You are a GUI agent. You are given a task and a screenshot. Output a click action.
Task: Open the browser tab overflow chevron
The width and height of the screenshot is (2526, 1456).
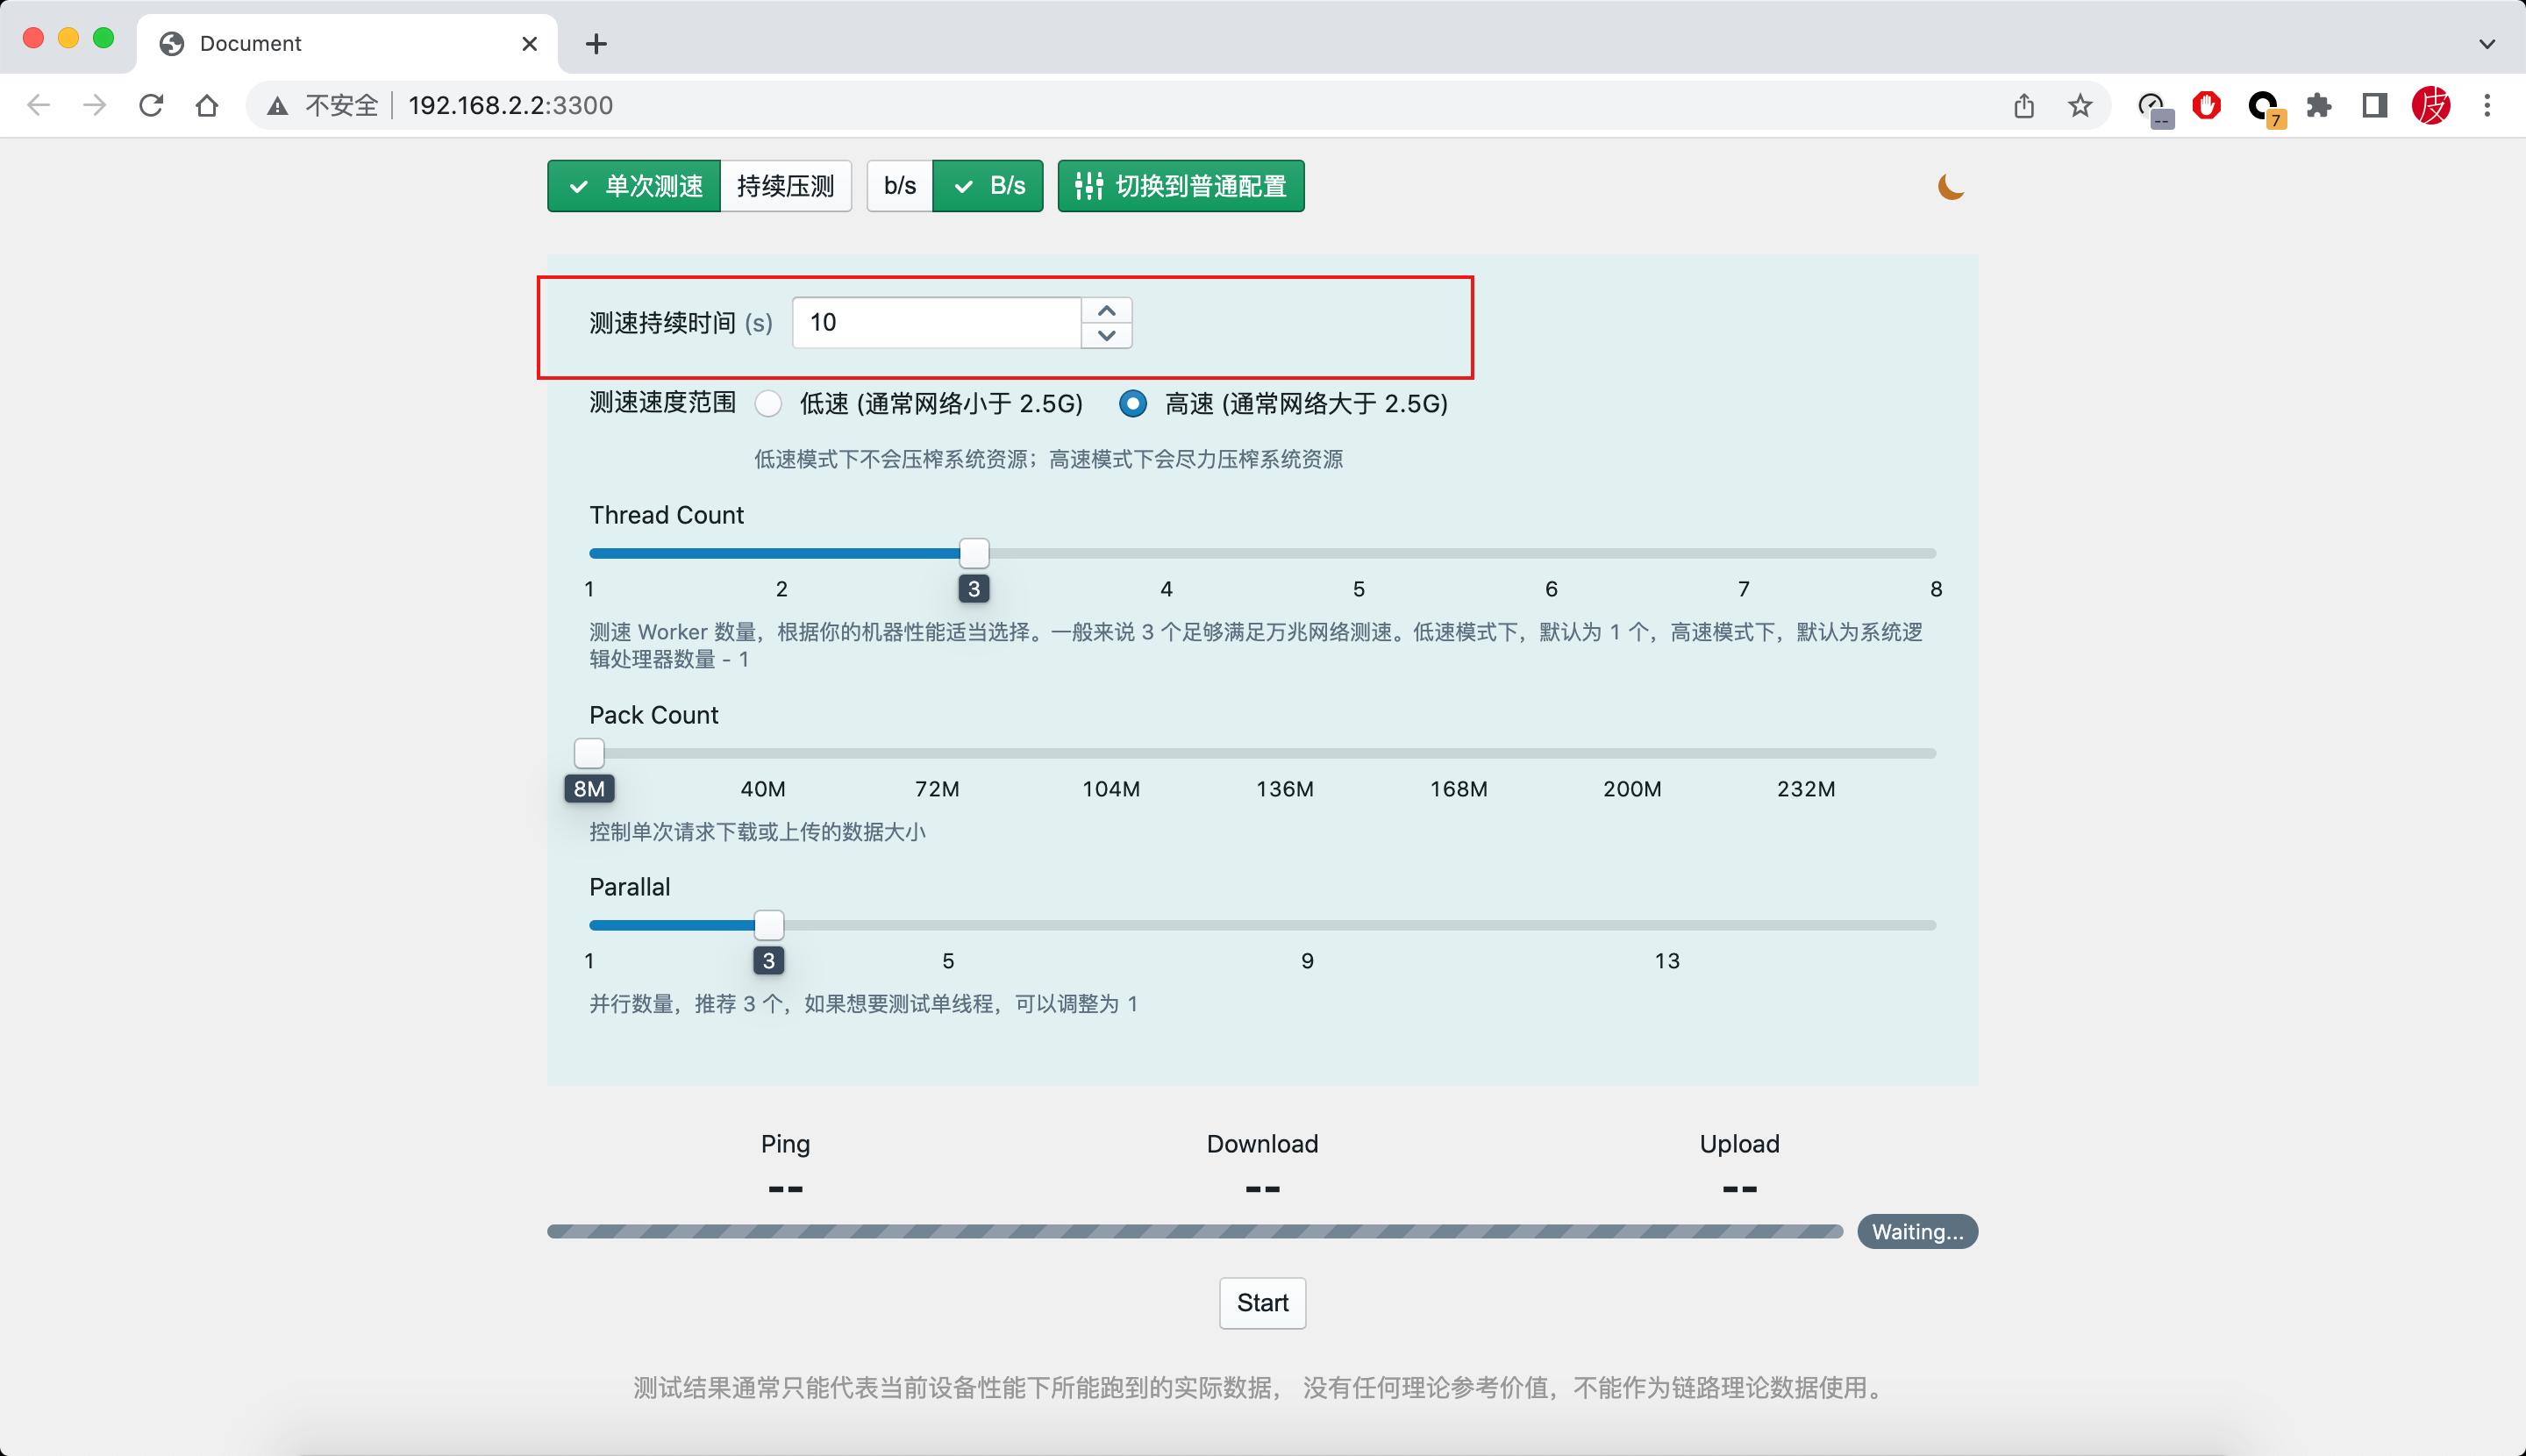[x=2487, y=43]
